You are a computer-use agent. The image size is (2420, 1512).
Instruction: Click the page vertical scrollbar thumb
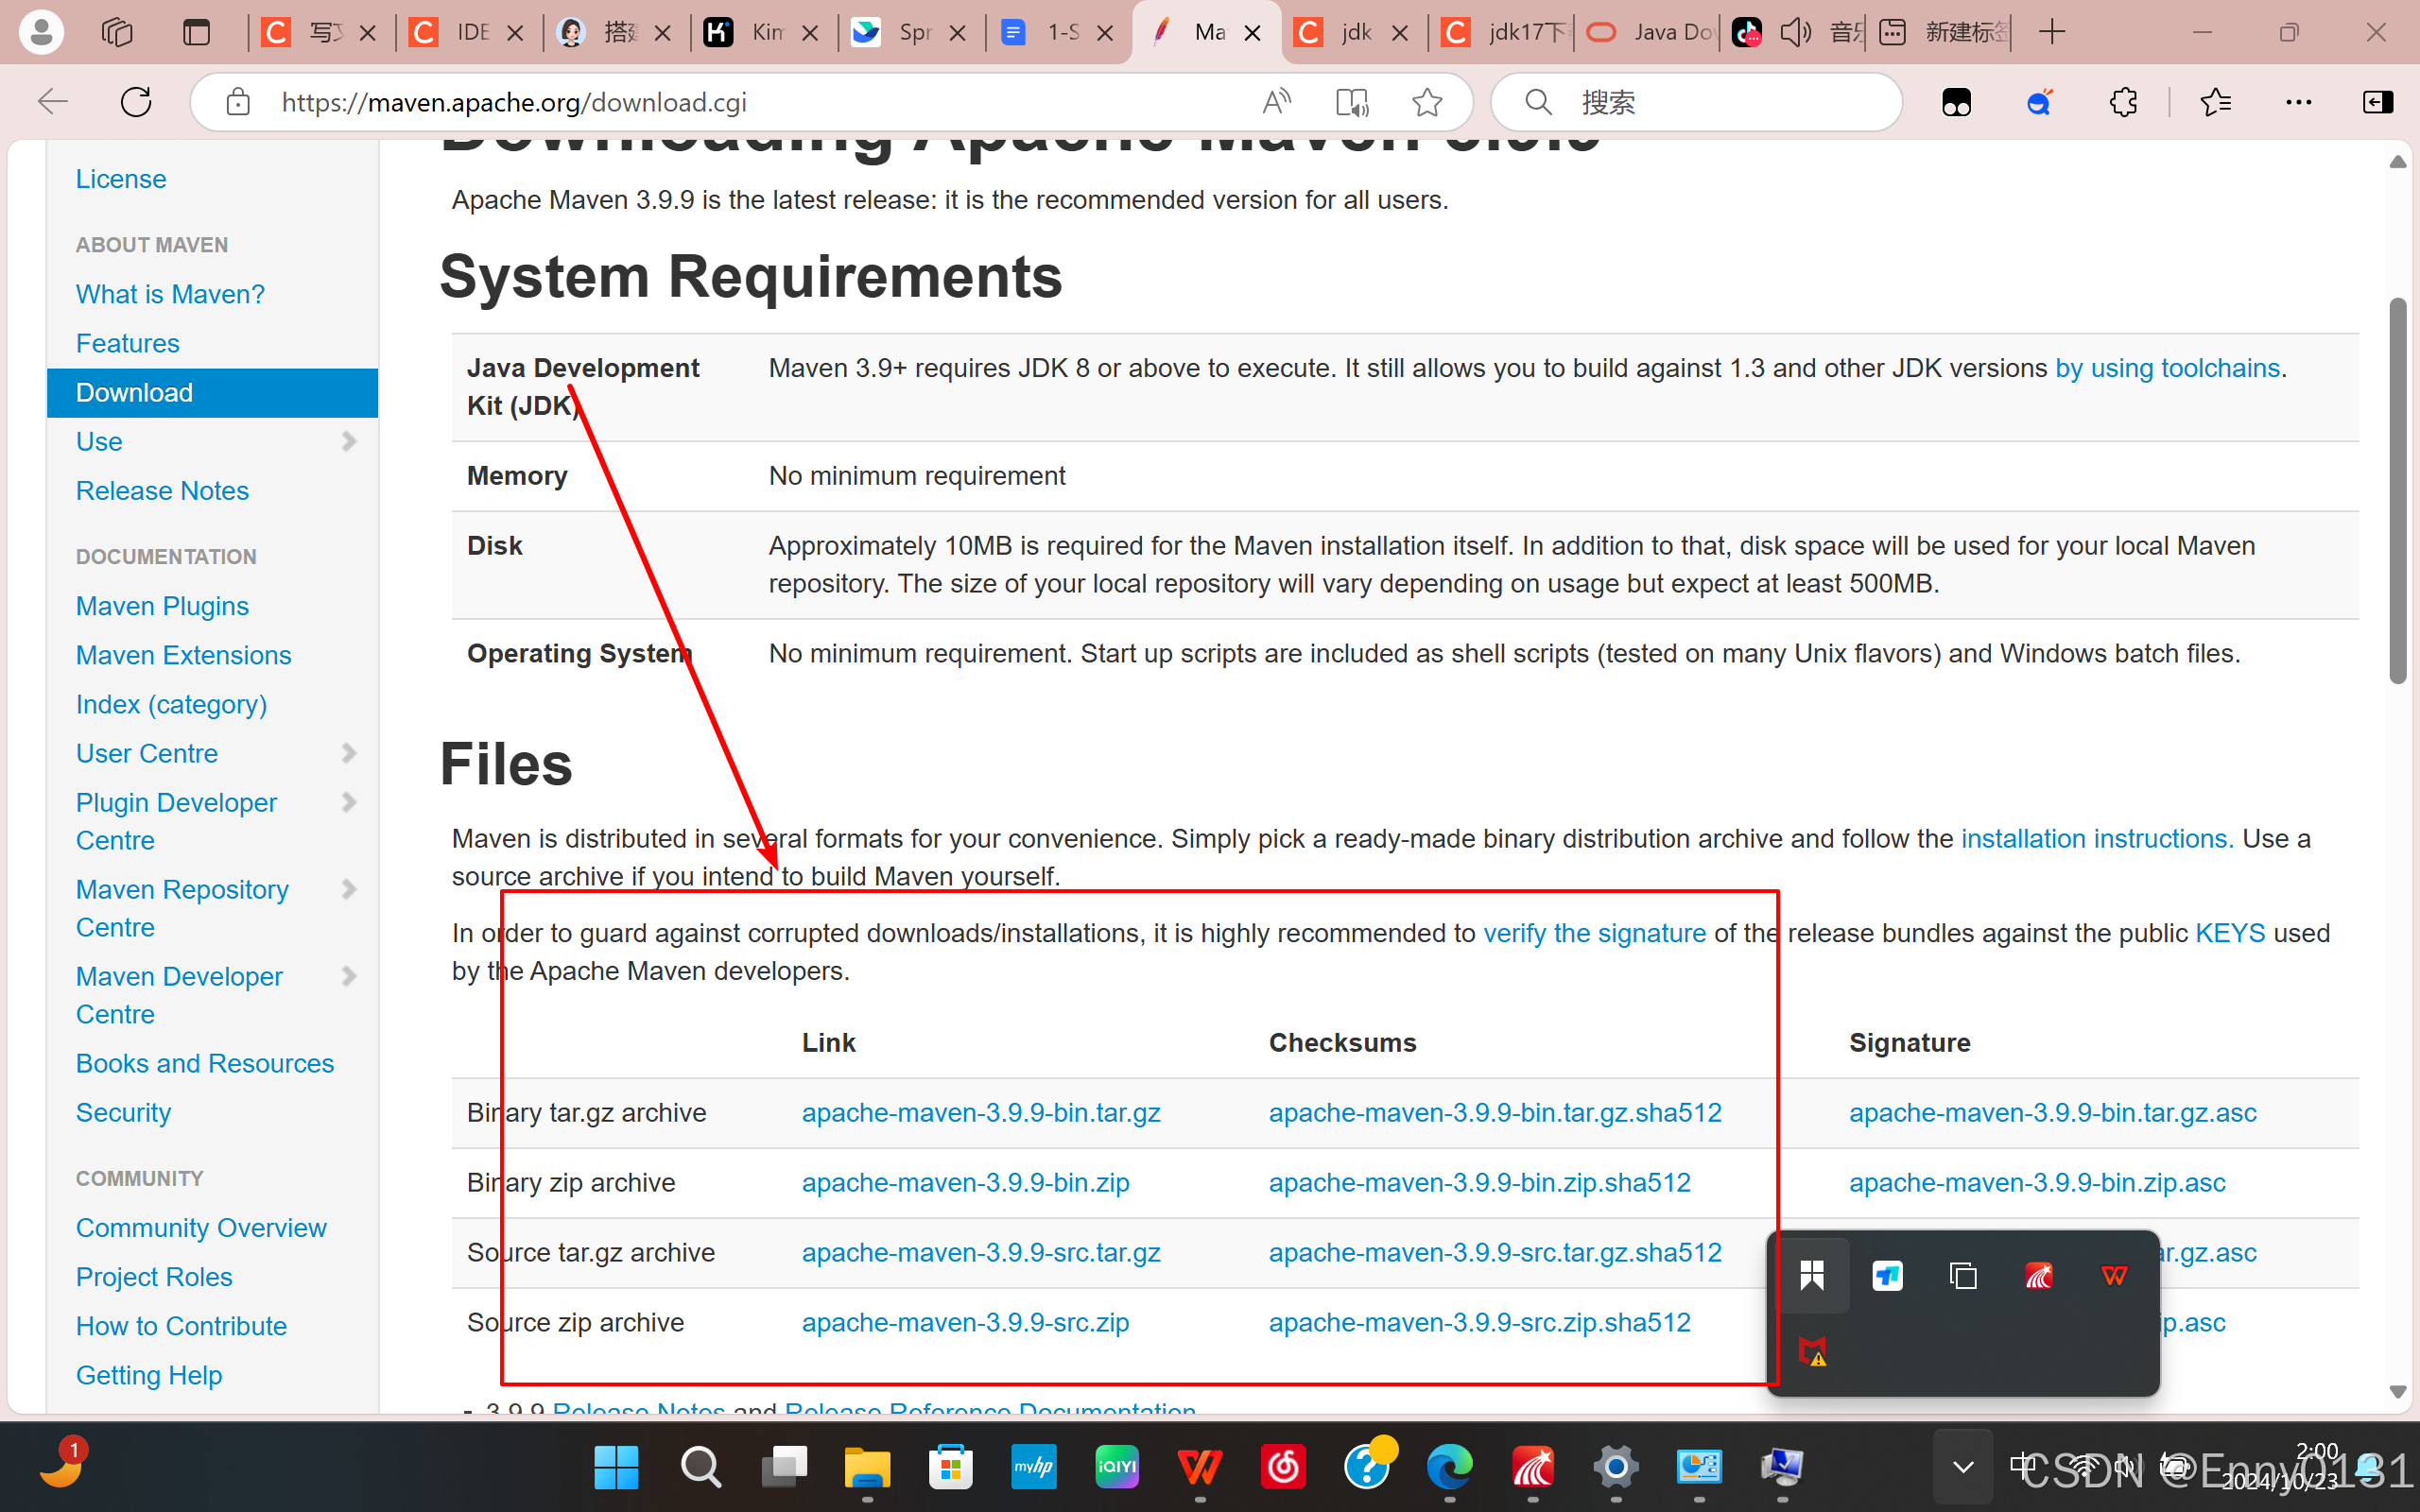tap(2397, 490)
